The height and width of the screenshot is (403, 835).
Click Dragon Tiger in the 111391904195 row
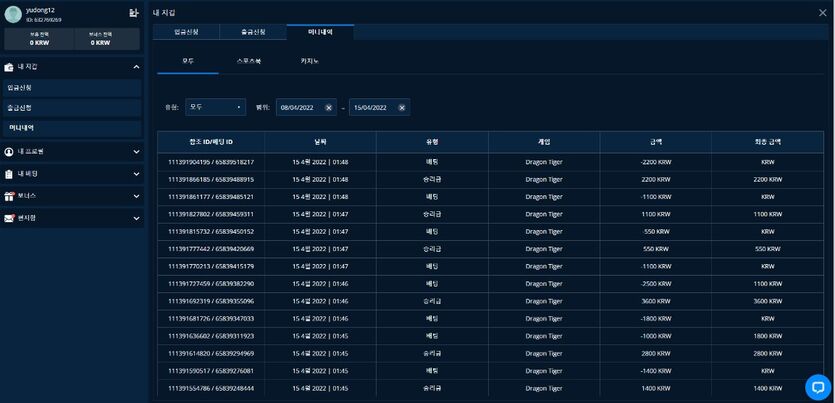coord(544,162)
